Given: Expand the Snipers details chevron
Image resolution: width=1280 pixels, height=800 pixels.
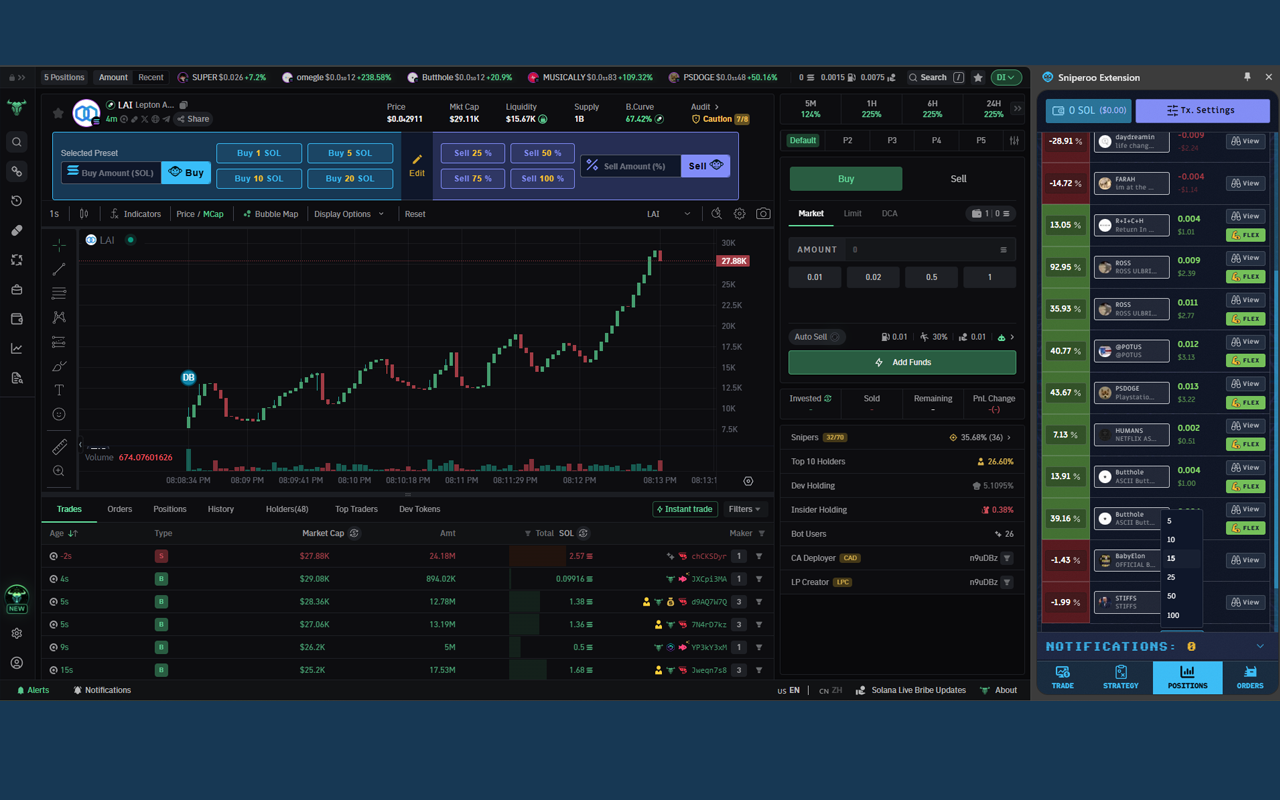Looking at the screenshot, I should pyautogui.click(x=1009, y=437).
